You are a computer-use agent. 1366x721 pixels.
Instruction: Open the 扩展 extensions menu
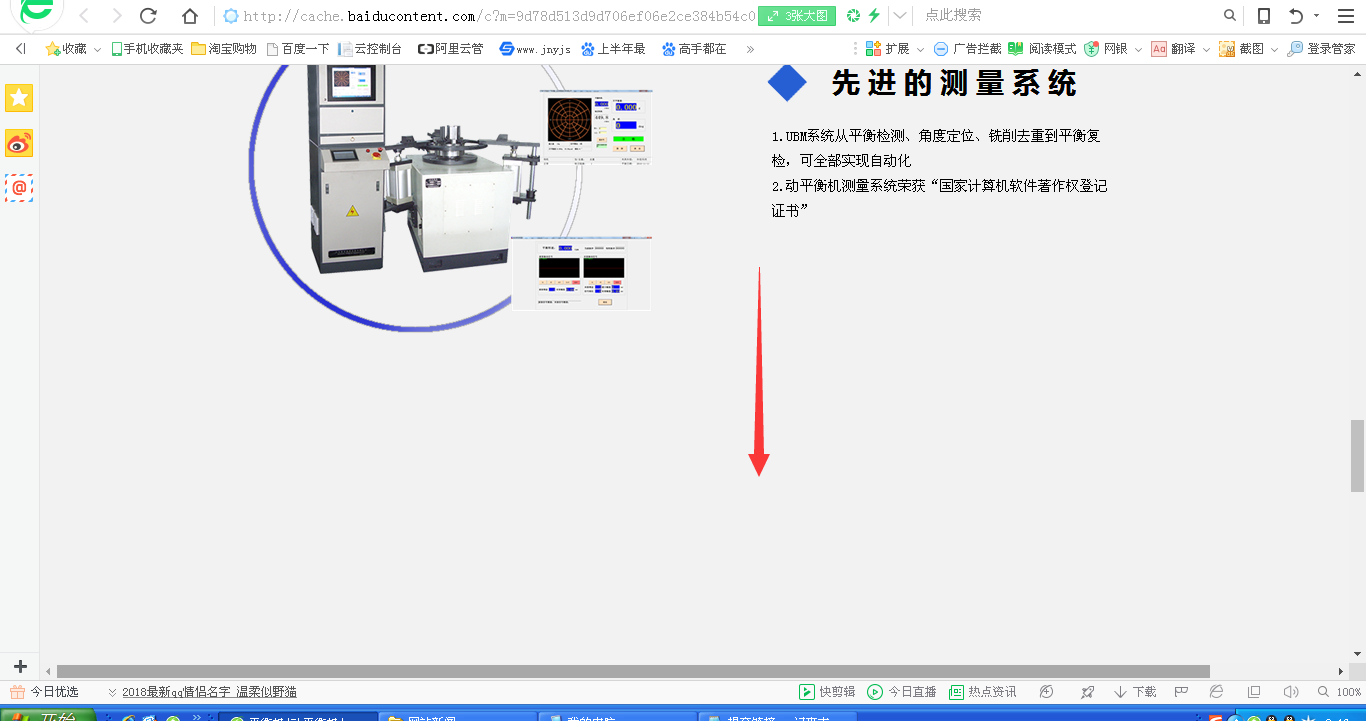pos(888,48)
